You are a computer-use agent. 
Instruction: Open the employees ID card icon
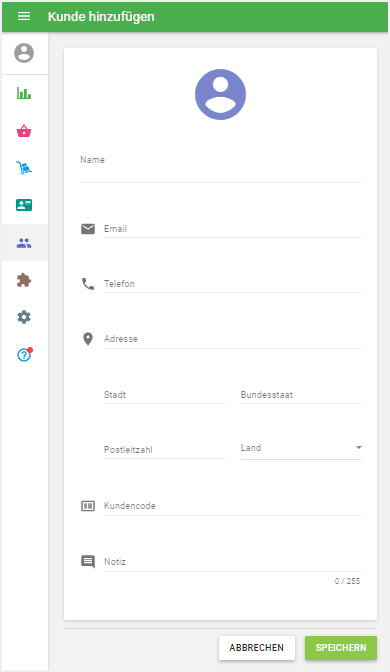[24, 205]
